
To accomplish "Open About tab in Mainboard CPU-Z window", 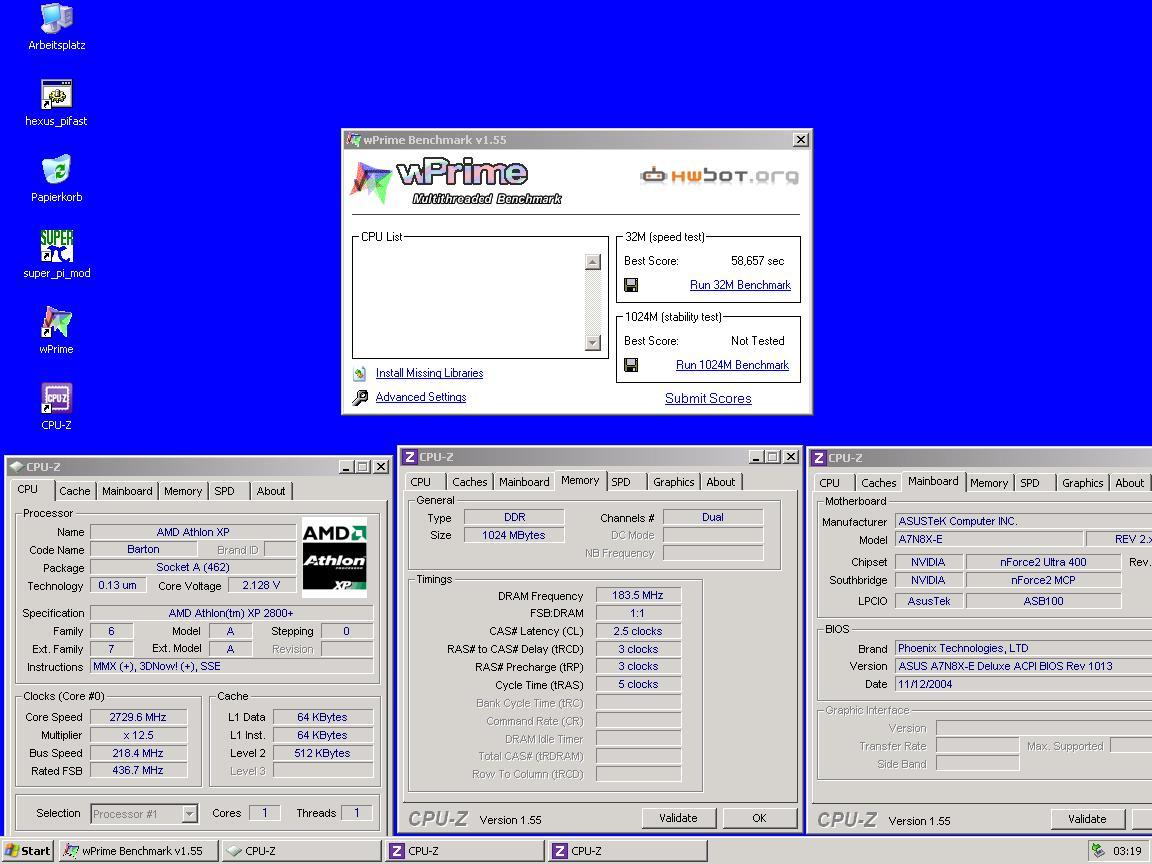I will 1129,483.
